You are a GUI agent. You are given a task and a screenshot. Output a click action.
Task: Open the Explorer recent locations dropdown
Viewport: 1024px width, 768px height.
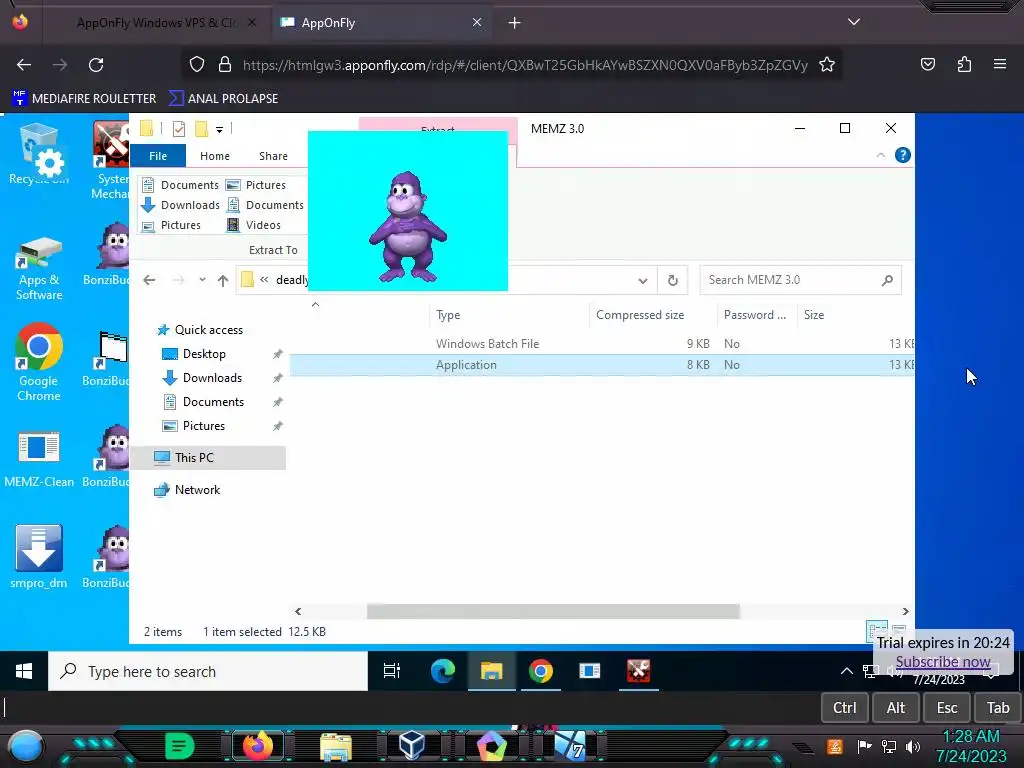click(x=202, y=280)
